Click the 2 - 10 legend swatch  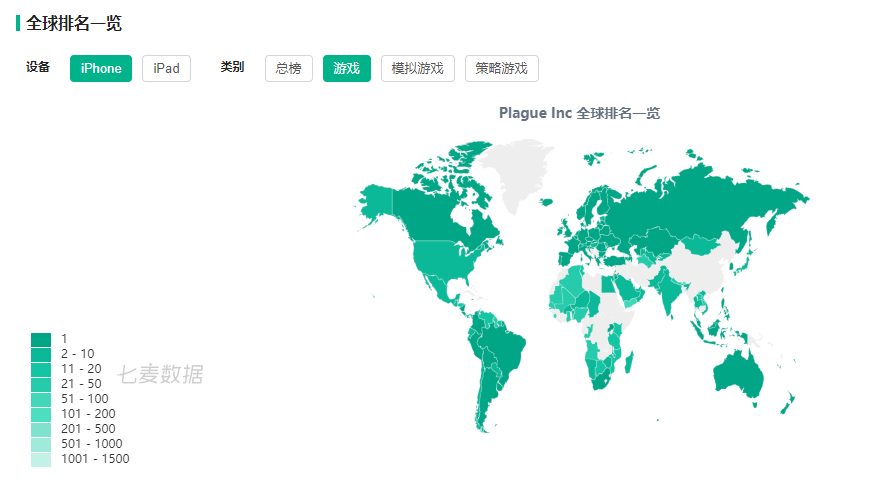pyautogui.click(x=41, y=354)
